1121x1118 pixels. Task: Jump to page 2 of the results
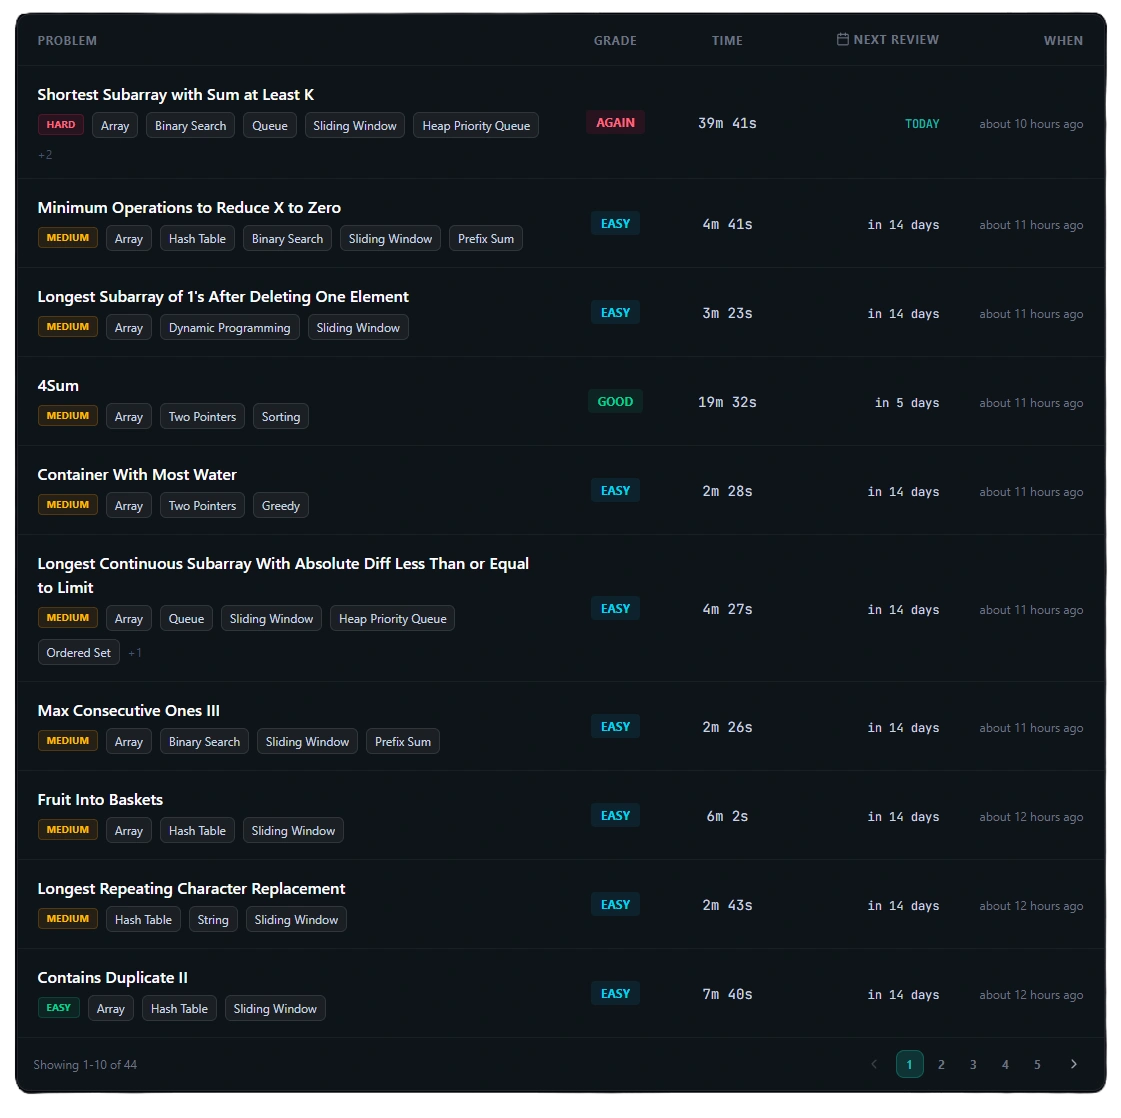pyautogui.click(x=941, y=1064)
